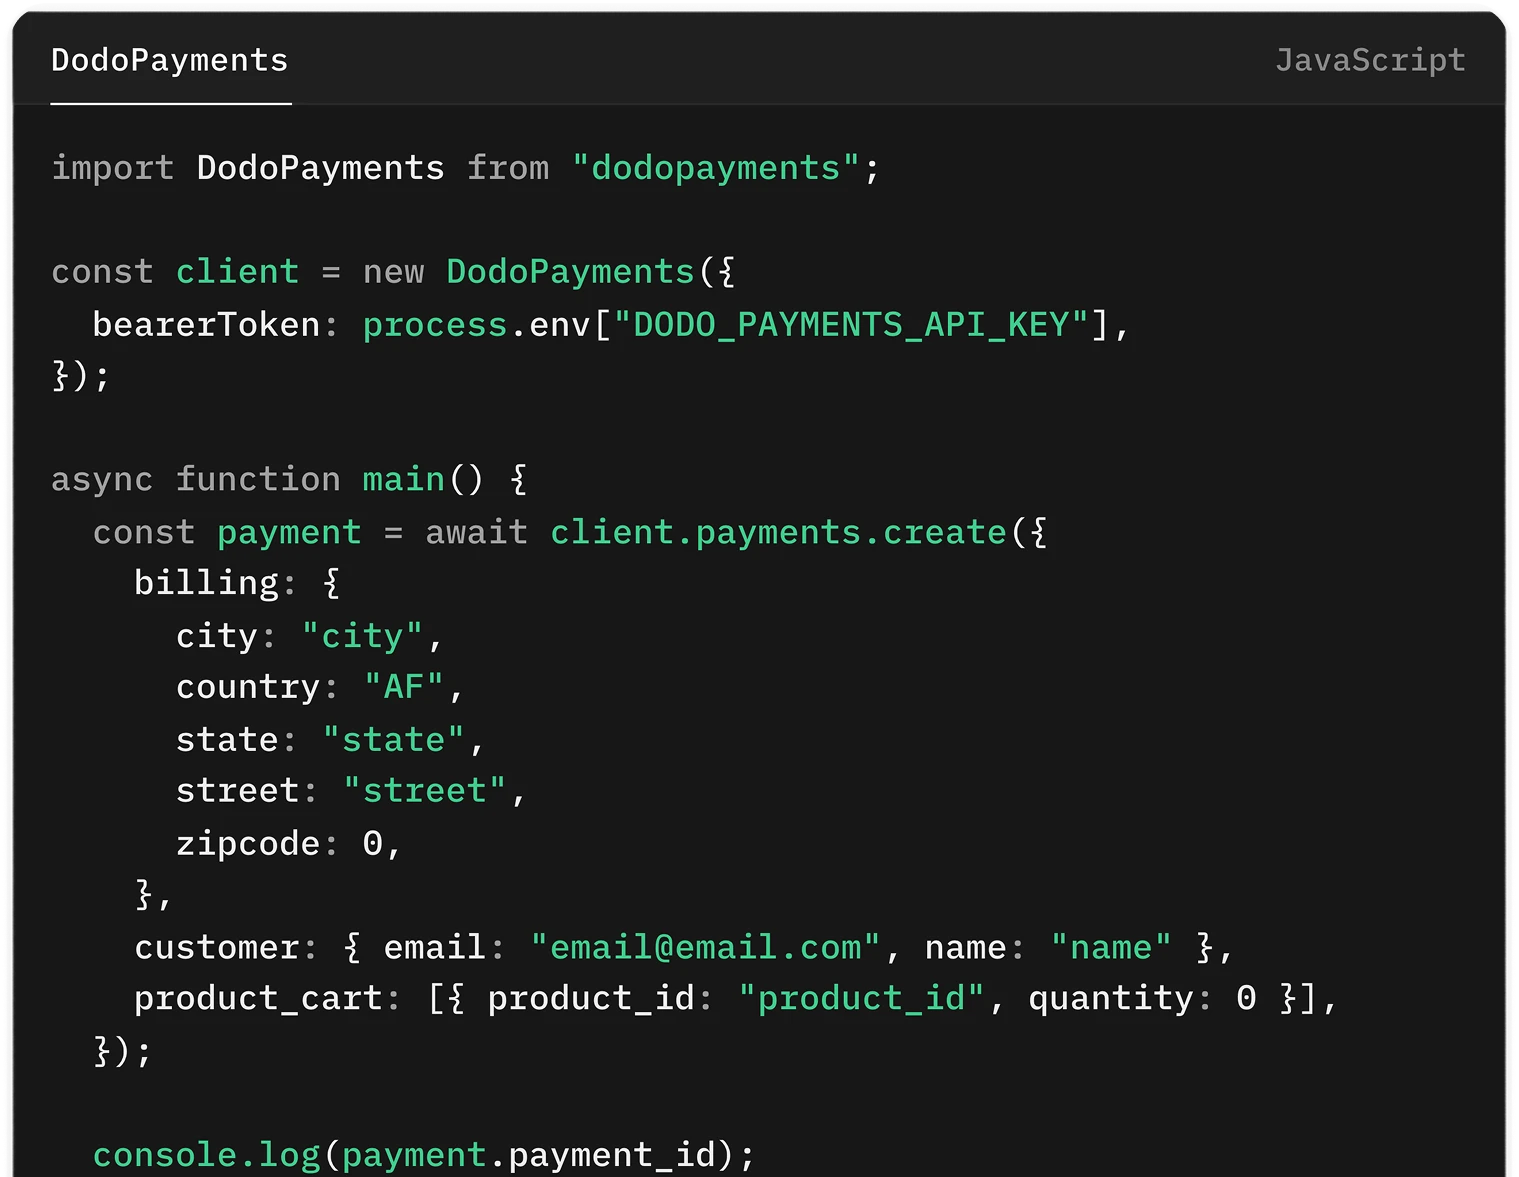The width and height of the screenshot is (1519, 1177).
Task: Click the "state" string value
Action: click(396, 738)
